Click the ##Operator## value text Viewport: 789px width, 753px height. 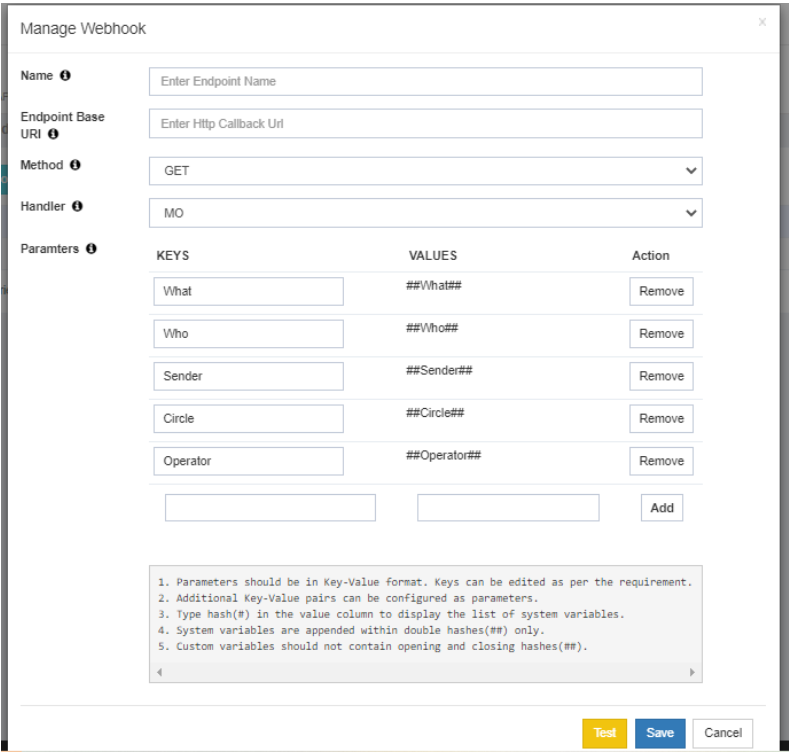(444, 455)
